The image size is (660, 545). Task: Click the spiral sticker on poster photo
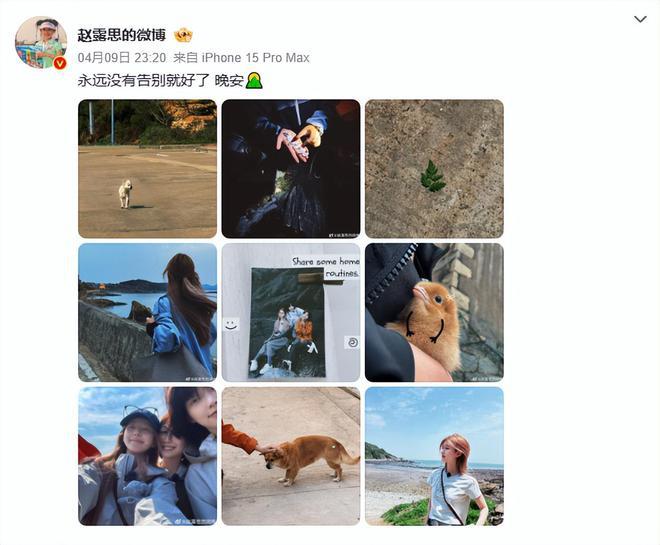pyautogui.click(x=352, y=343)
